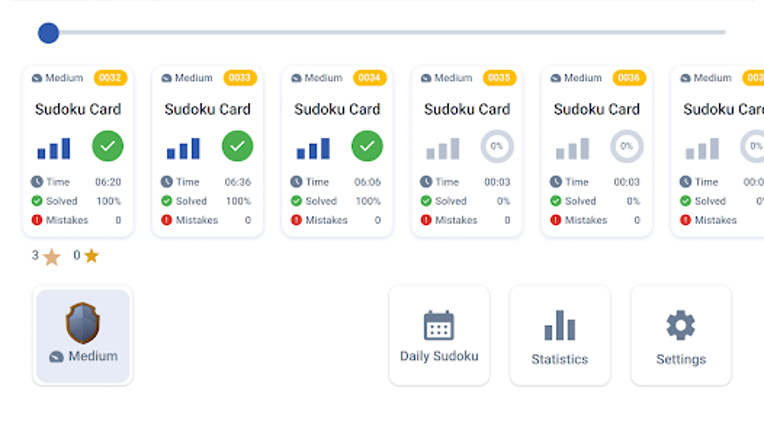The image size is (764, 430).
Task: Open Sudoku Card 0032
Action: click(x=78, y=151)
